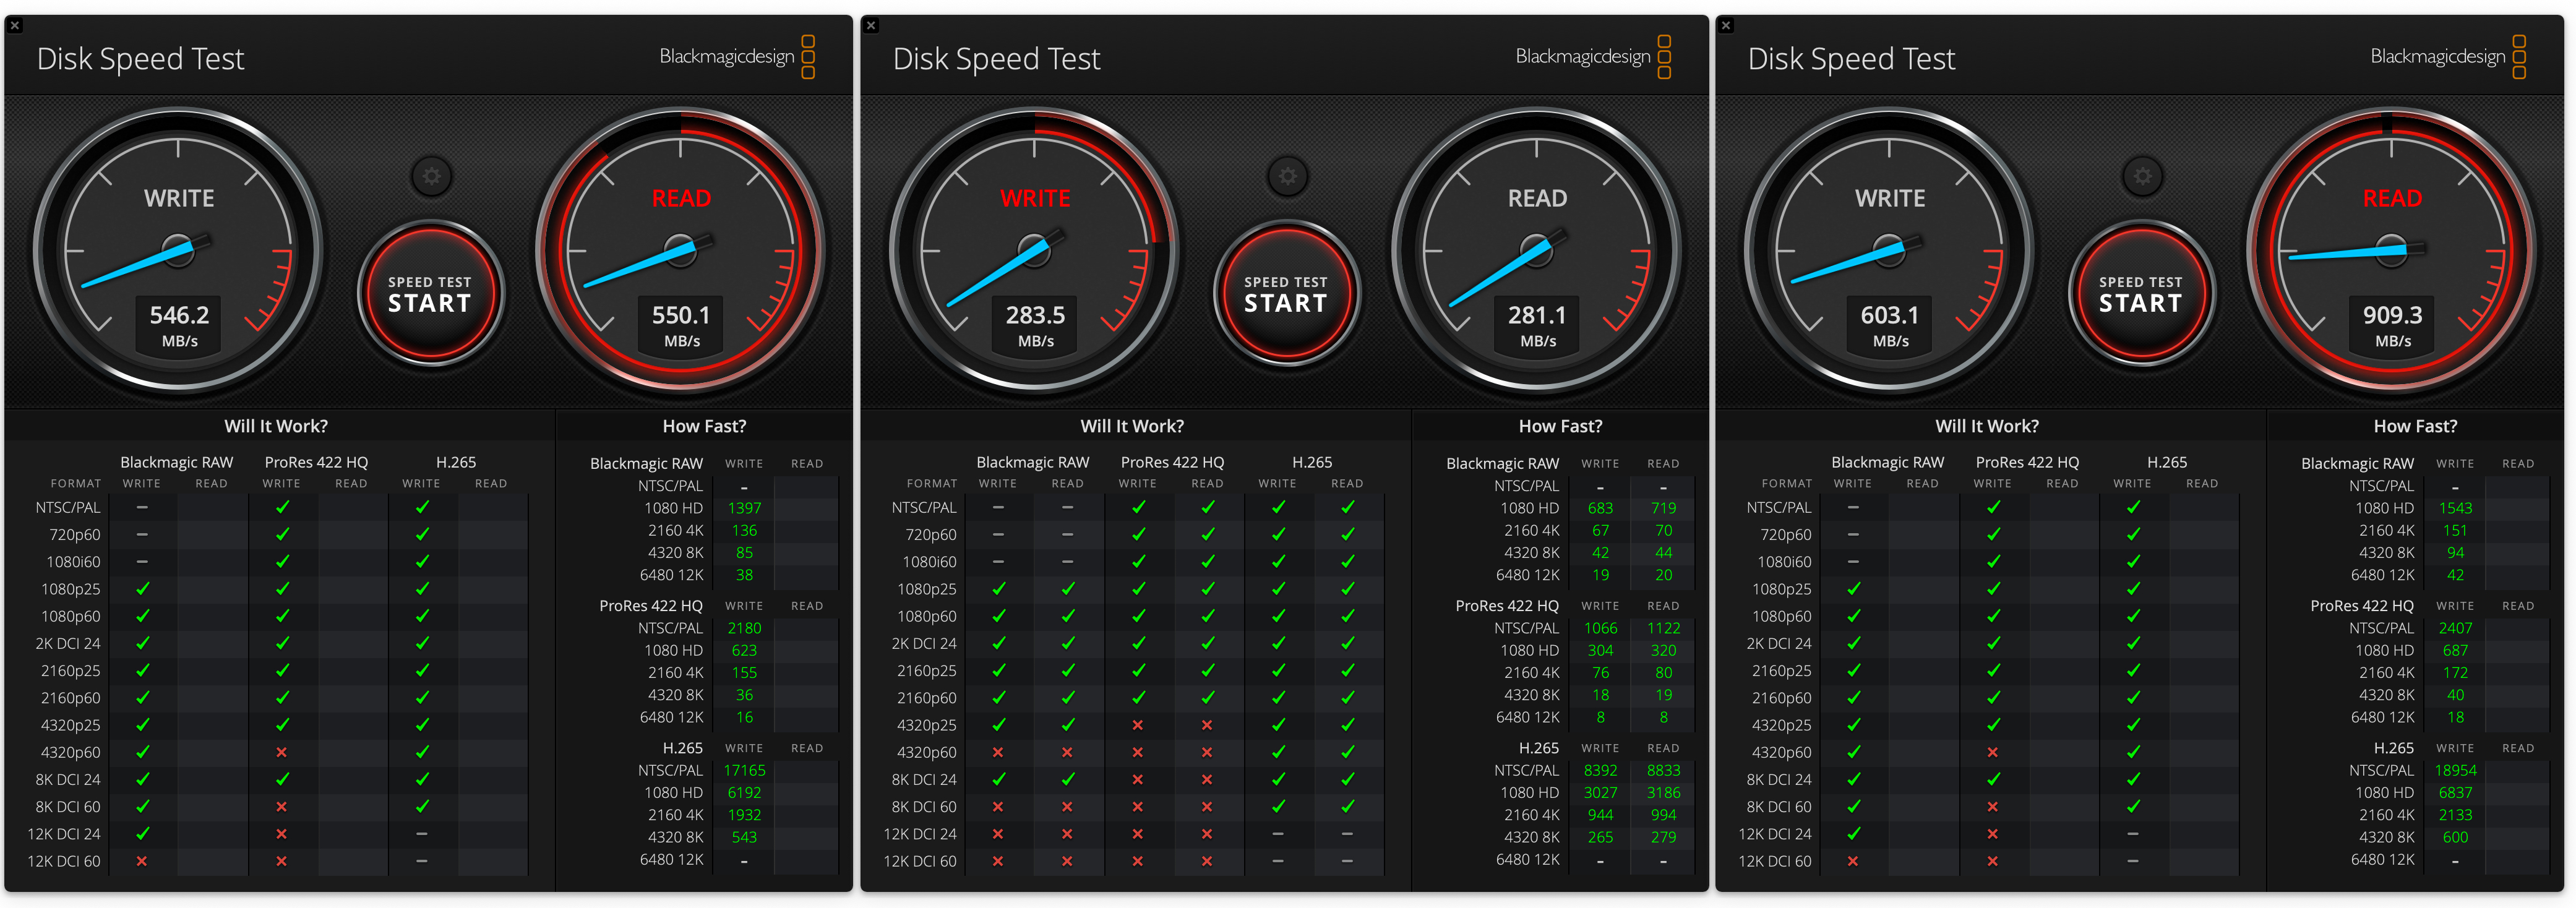Image resolution: width=2576 pixels, height=908 pixels.
Task: Open settings gear beside the 603.1 MB/s gauge
Action: [2143, 177]
